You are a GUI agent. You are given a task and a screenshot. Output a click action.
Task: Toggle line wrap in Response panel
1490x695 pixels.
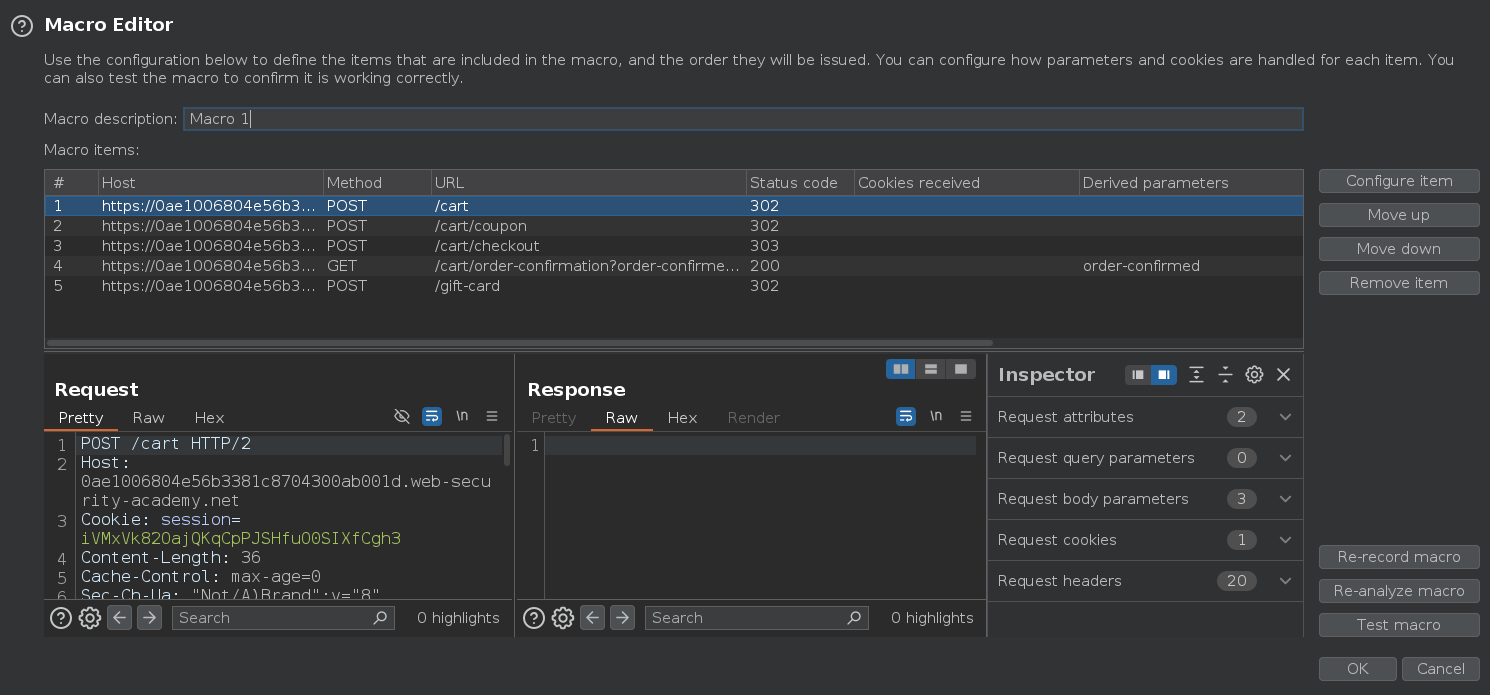(x=906, y=416)
